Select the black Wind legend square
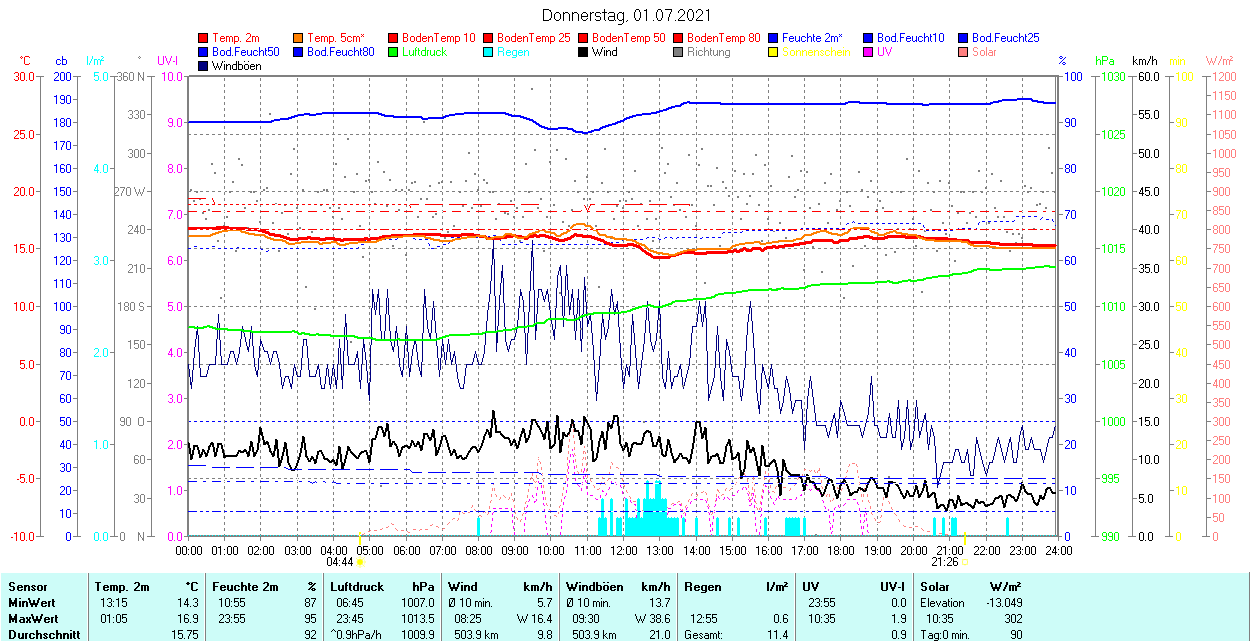 click(584, 52)
